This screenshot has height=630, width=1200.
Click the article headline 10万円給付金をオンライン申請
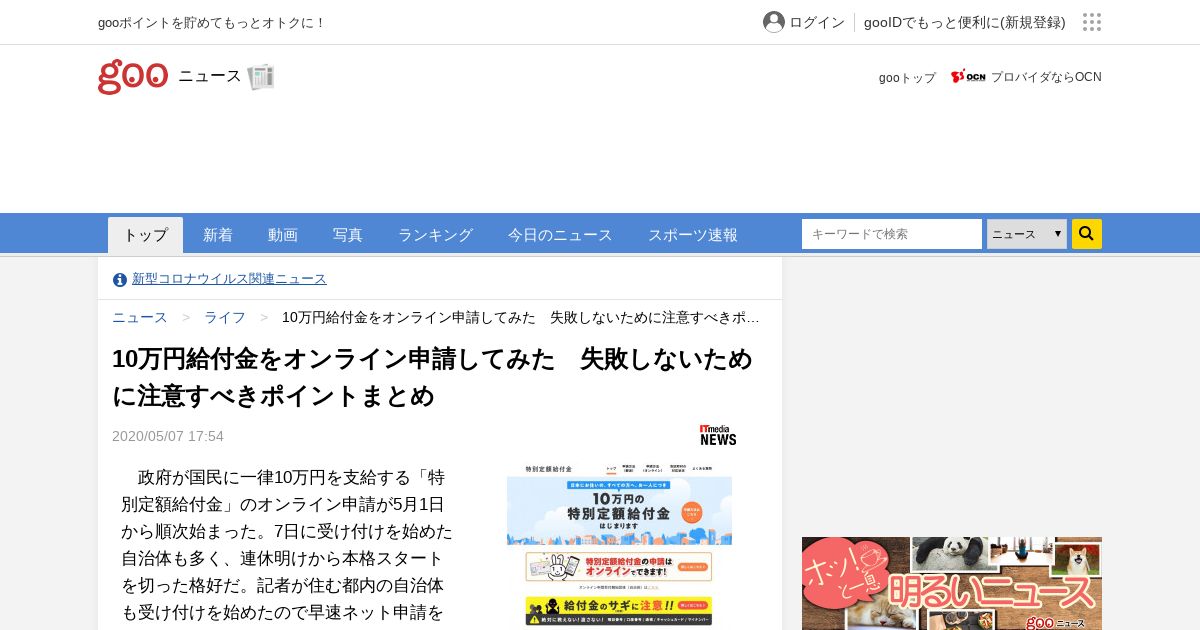pos(432,377)
